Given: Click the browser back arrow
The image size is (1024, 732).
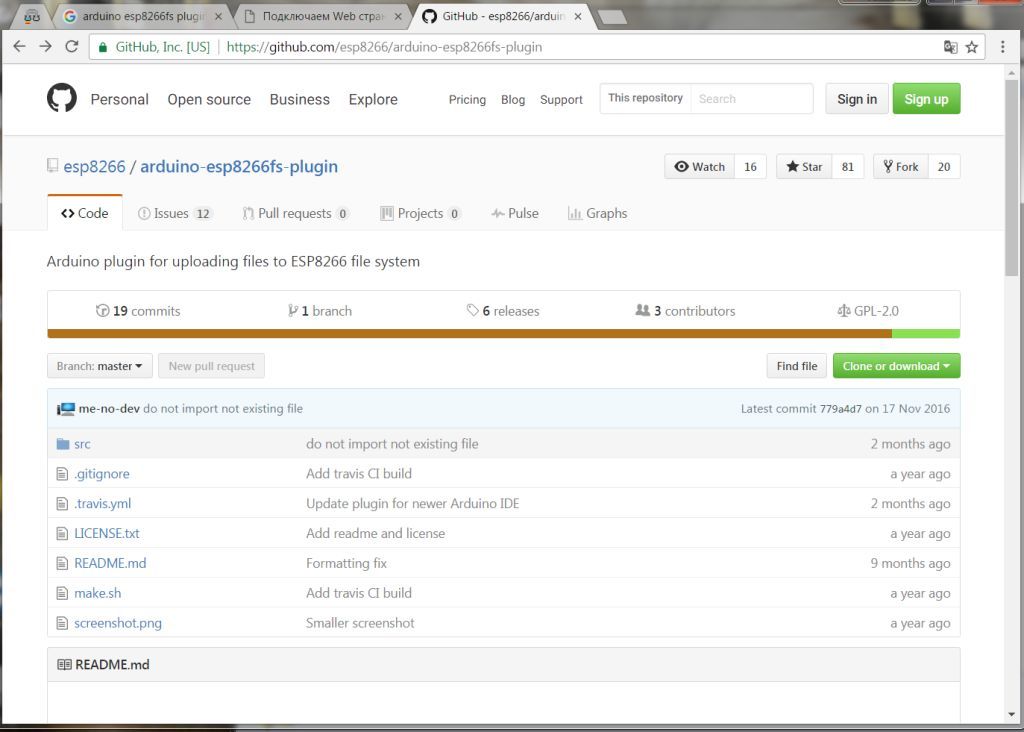Looking at the screenshot, I should click(19, 46).
